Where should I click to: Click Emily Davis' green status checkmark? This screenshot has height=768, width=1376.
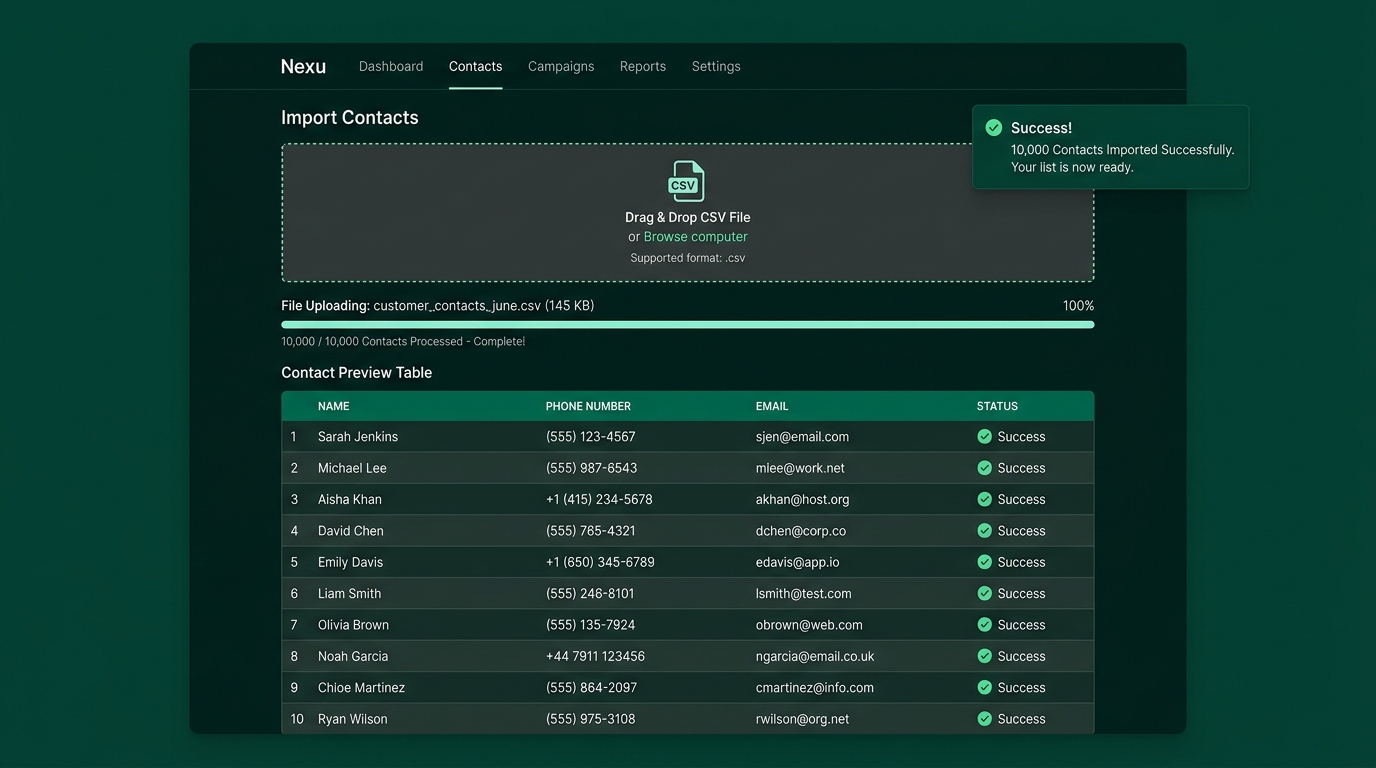(984, 562)
